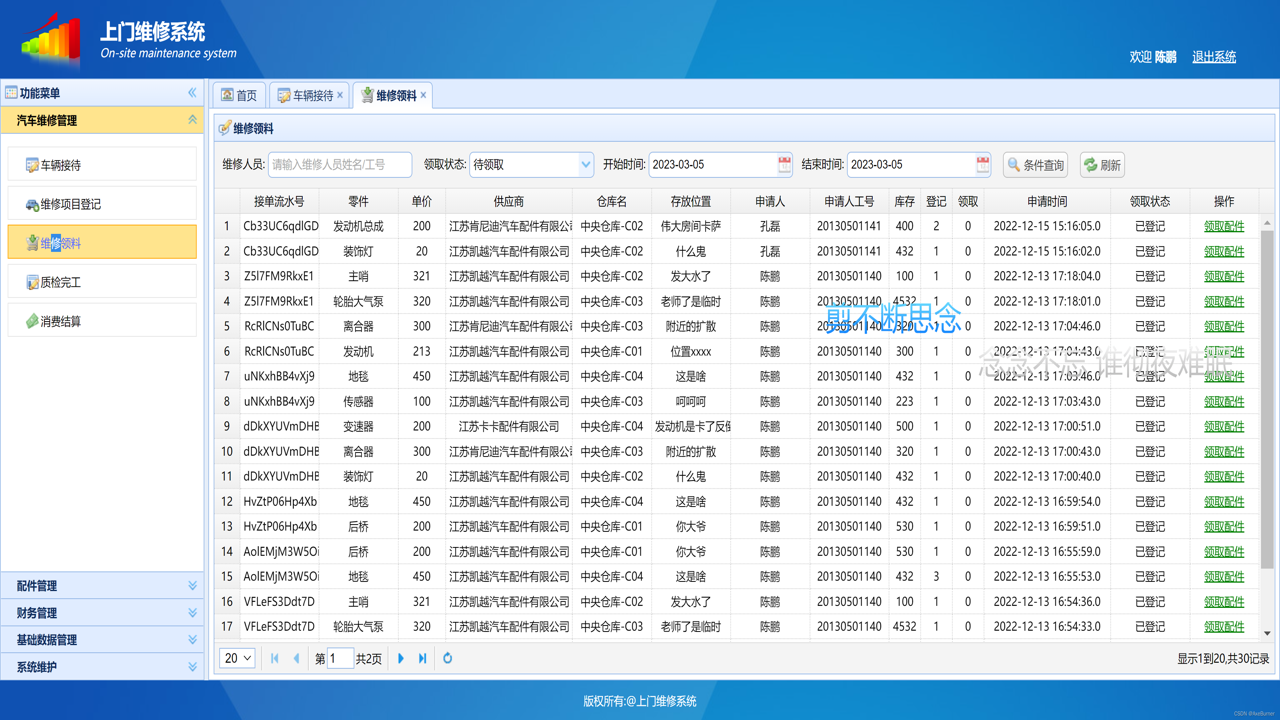Close the 车辆接待 tab
Viewport: 1280px width, 720px height.
tap(340, 96)
